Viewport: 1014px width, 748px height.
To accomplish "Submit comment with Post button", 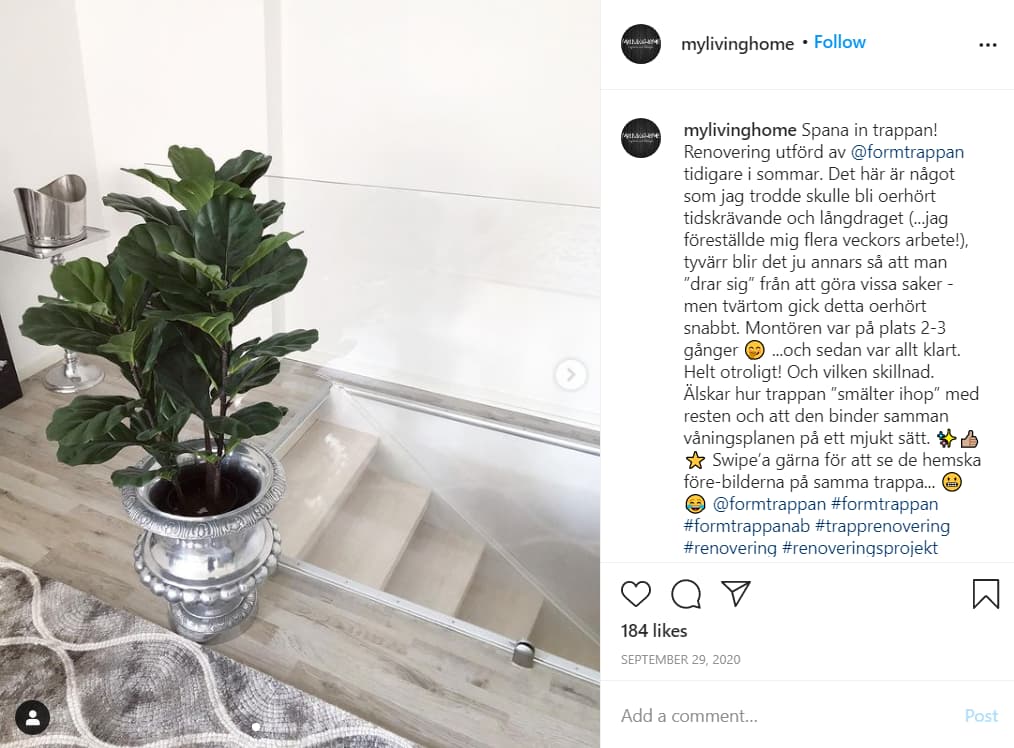I will tap(981, 716).
